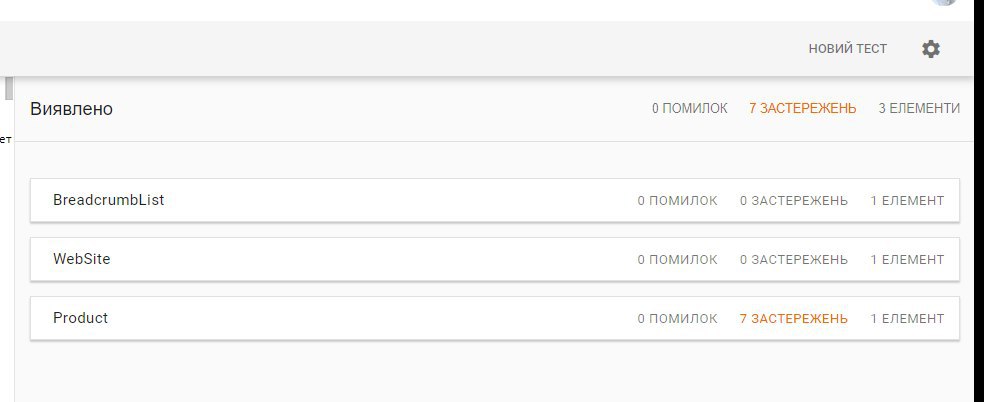Click WebSite's 0 ЗАСТЕРЕЖЕНЬ count
Screen dimensions: 984x402
tap(793, 260)
